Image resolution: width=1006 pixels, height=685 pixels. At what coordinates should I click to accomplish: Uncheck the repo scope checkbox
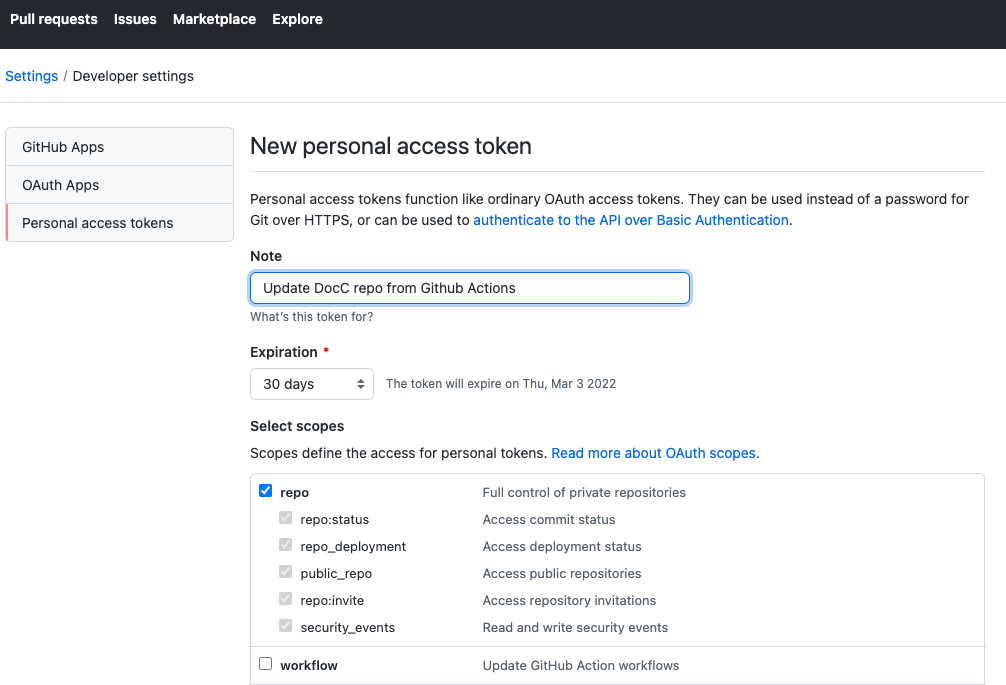coord(266,491)
